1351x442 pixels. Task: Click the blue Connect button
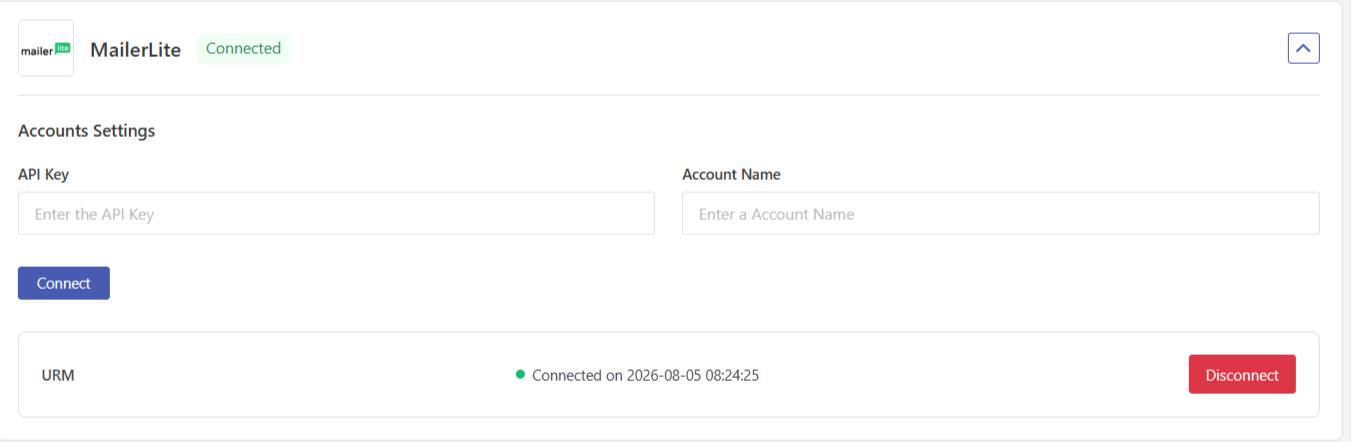pyautogui.click(x=64, y=283)
